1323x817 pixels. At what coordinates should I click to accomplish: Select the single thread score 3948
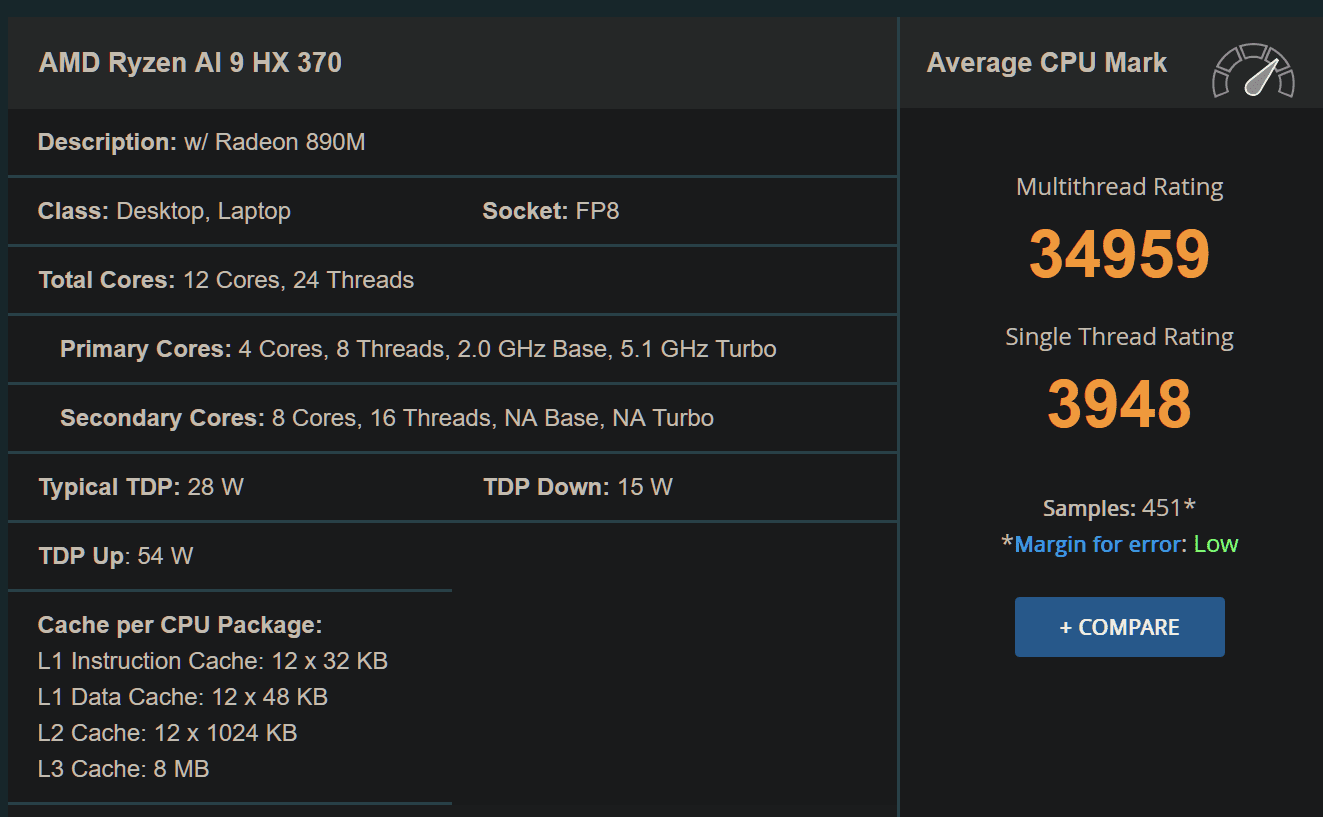(1119, 404)
